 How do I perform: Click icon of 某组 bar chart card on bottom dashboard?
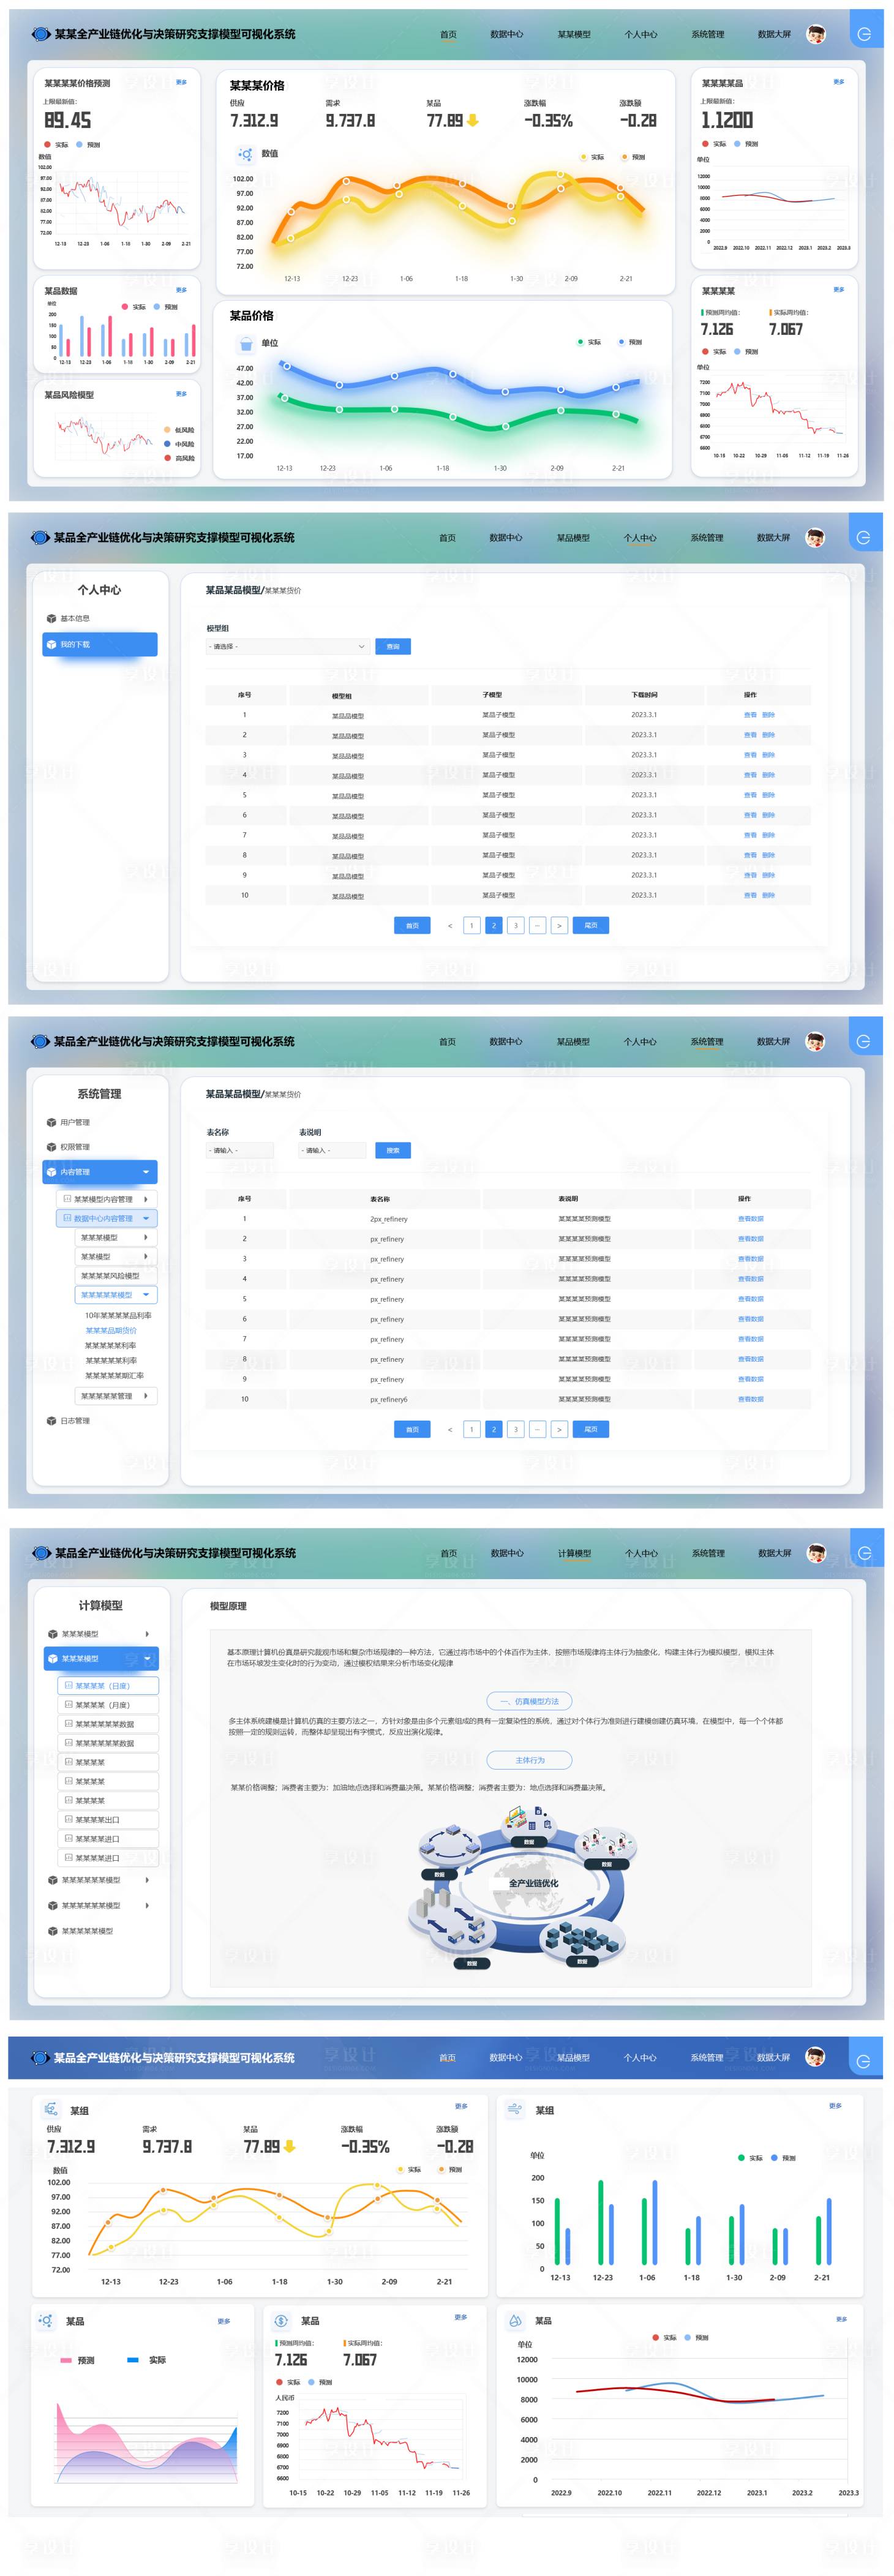[515, 2109]
